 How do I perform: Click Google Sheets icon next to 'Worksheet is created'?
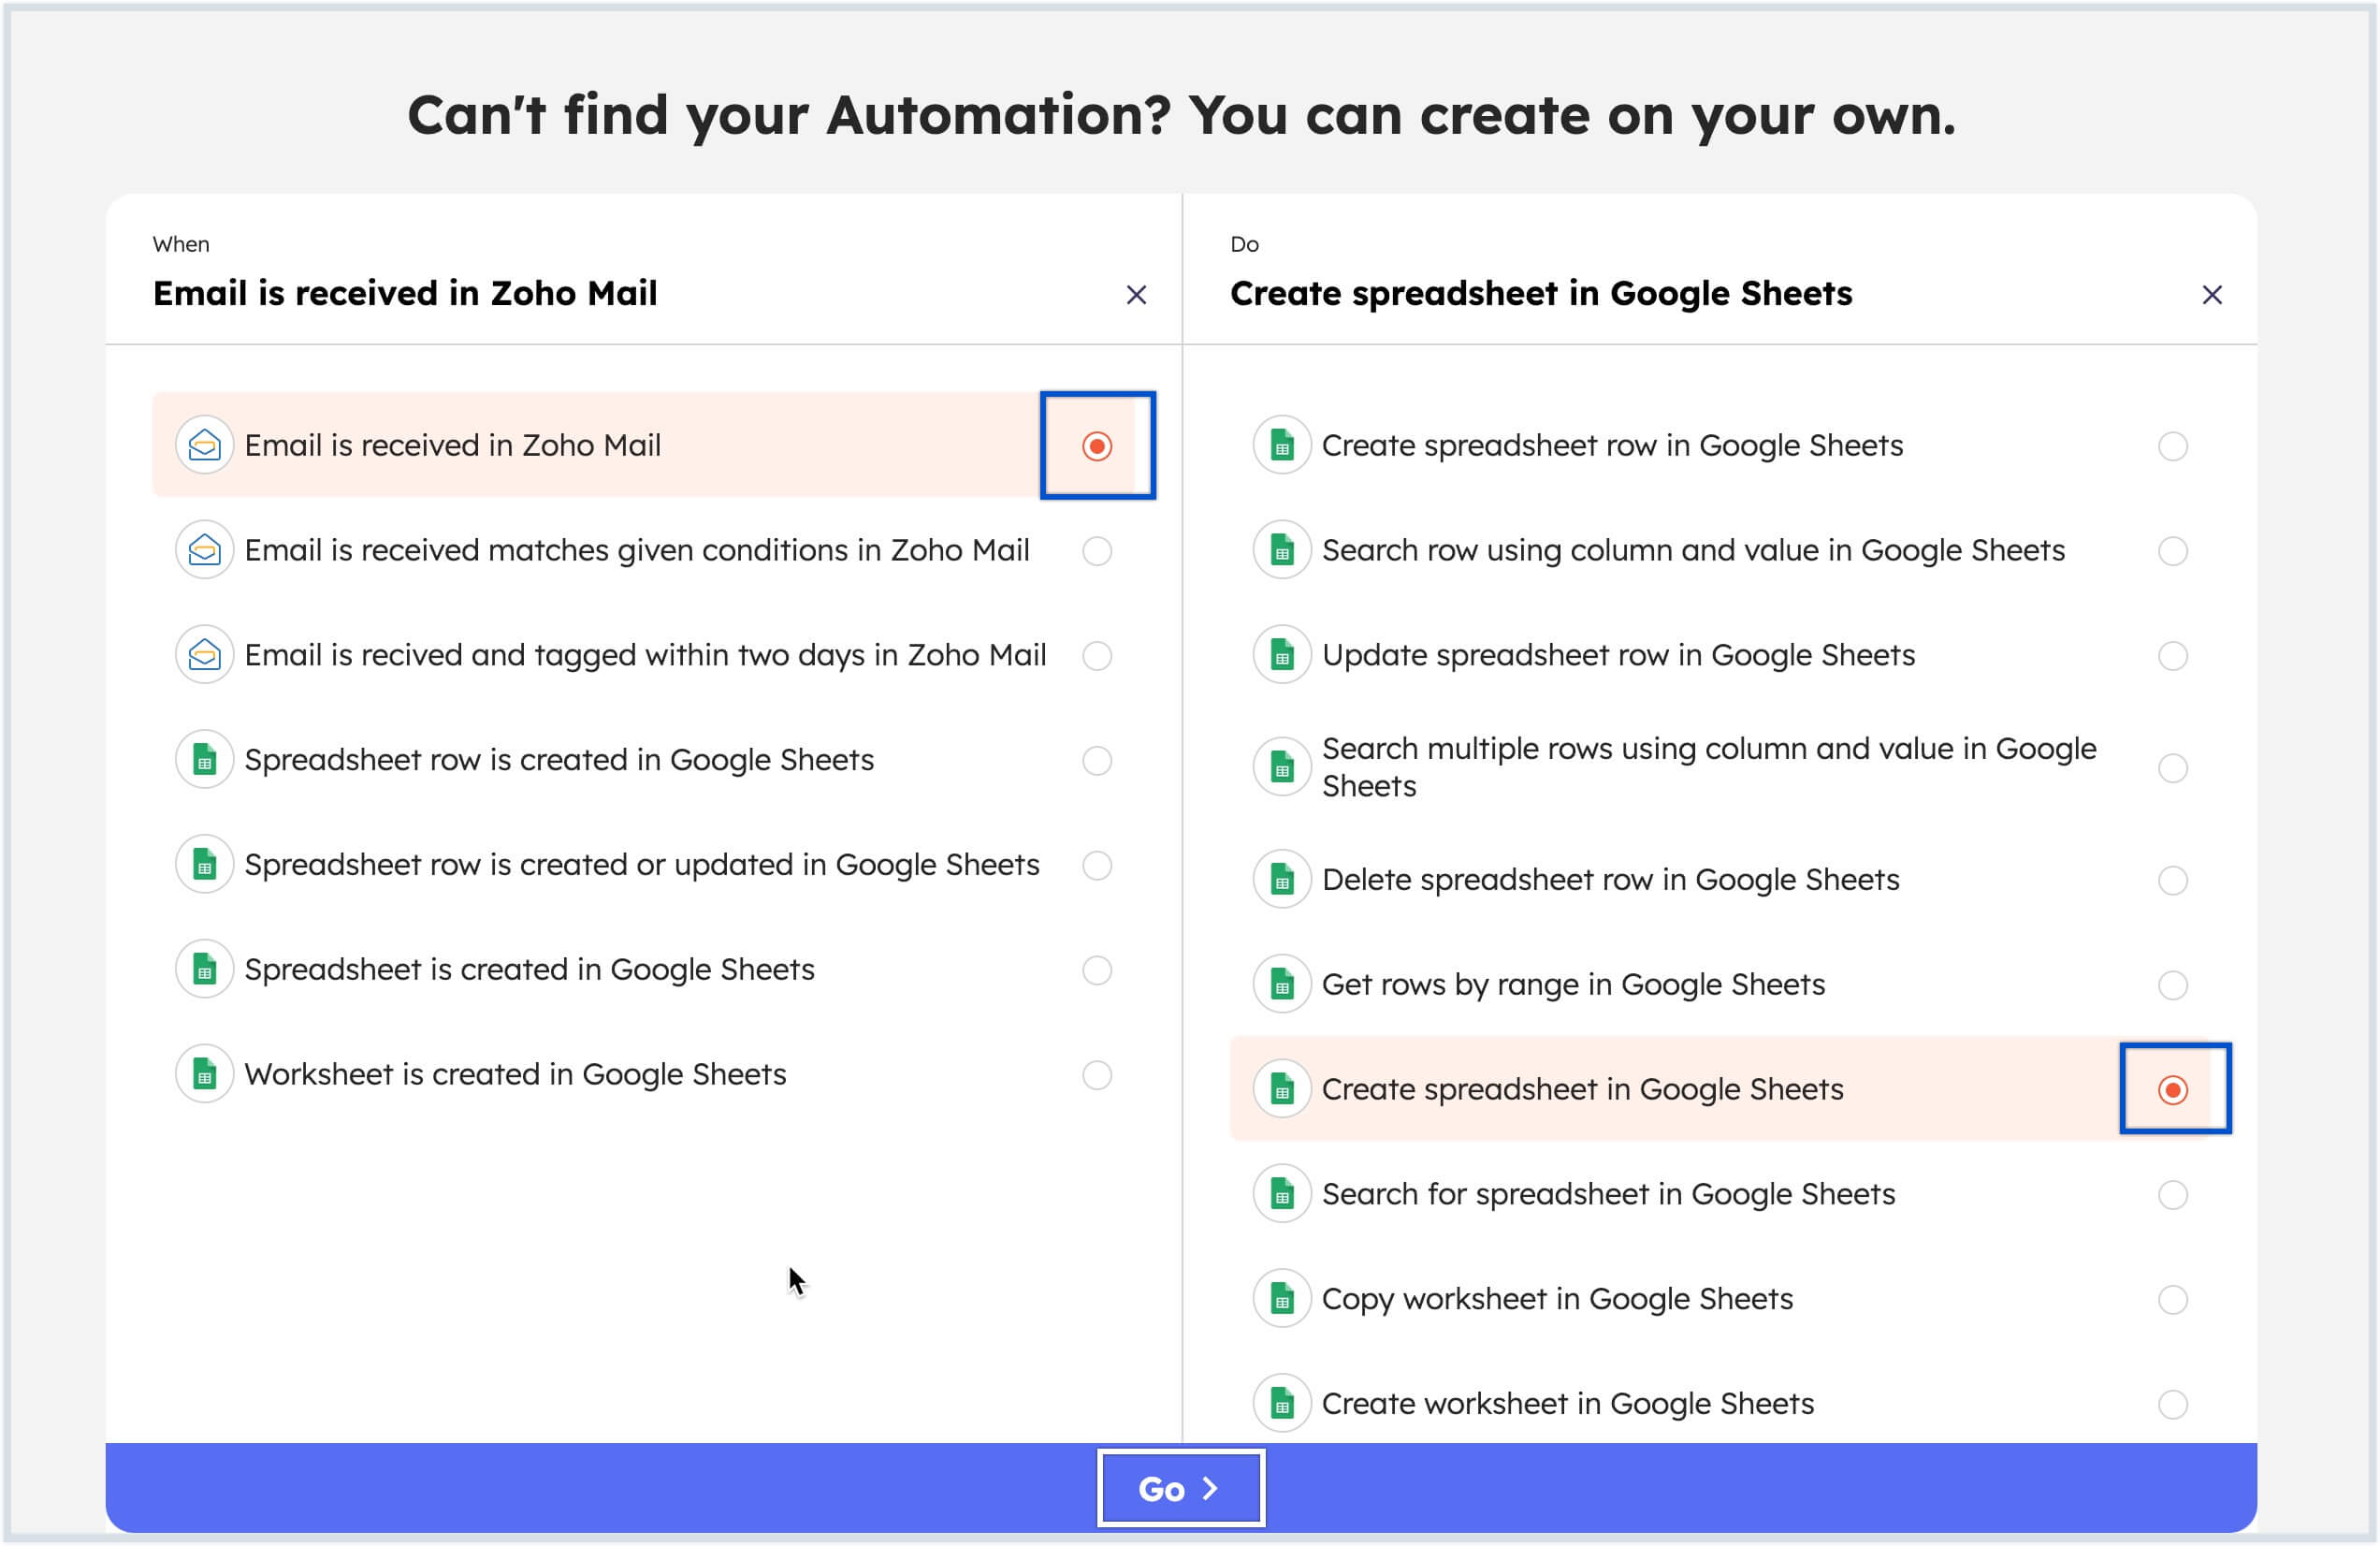(x=204, y=1074)
